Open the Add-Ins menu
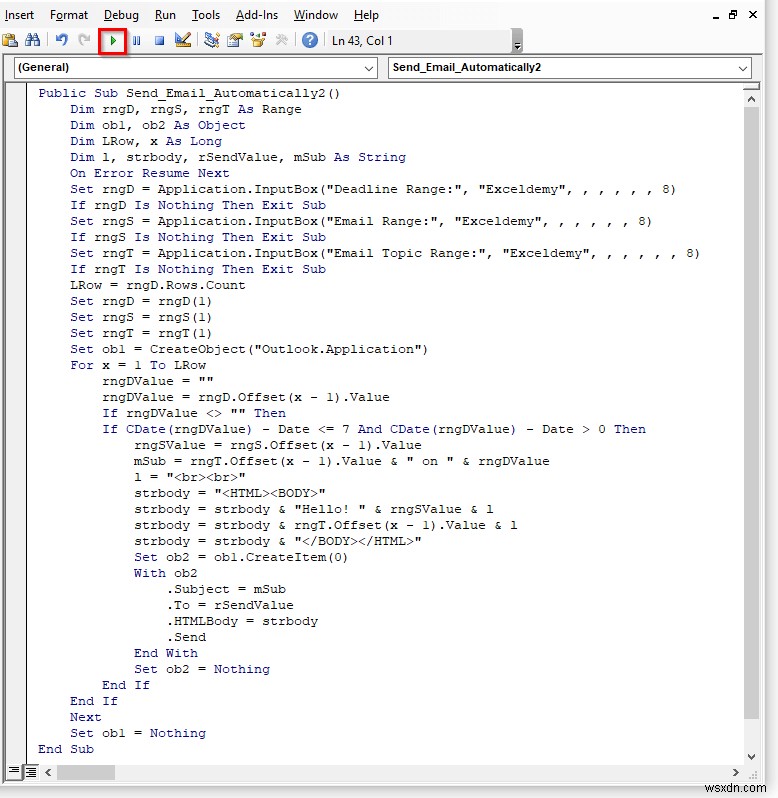This screenshot has width=778, height=798. tap(257, 15)
